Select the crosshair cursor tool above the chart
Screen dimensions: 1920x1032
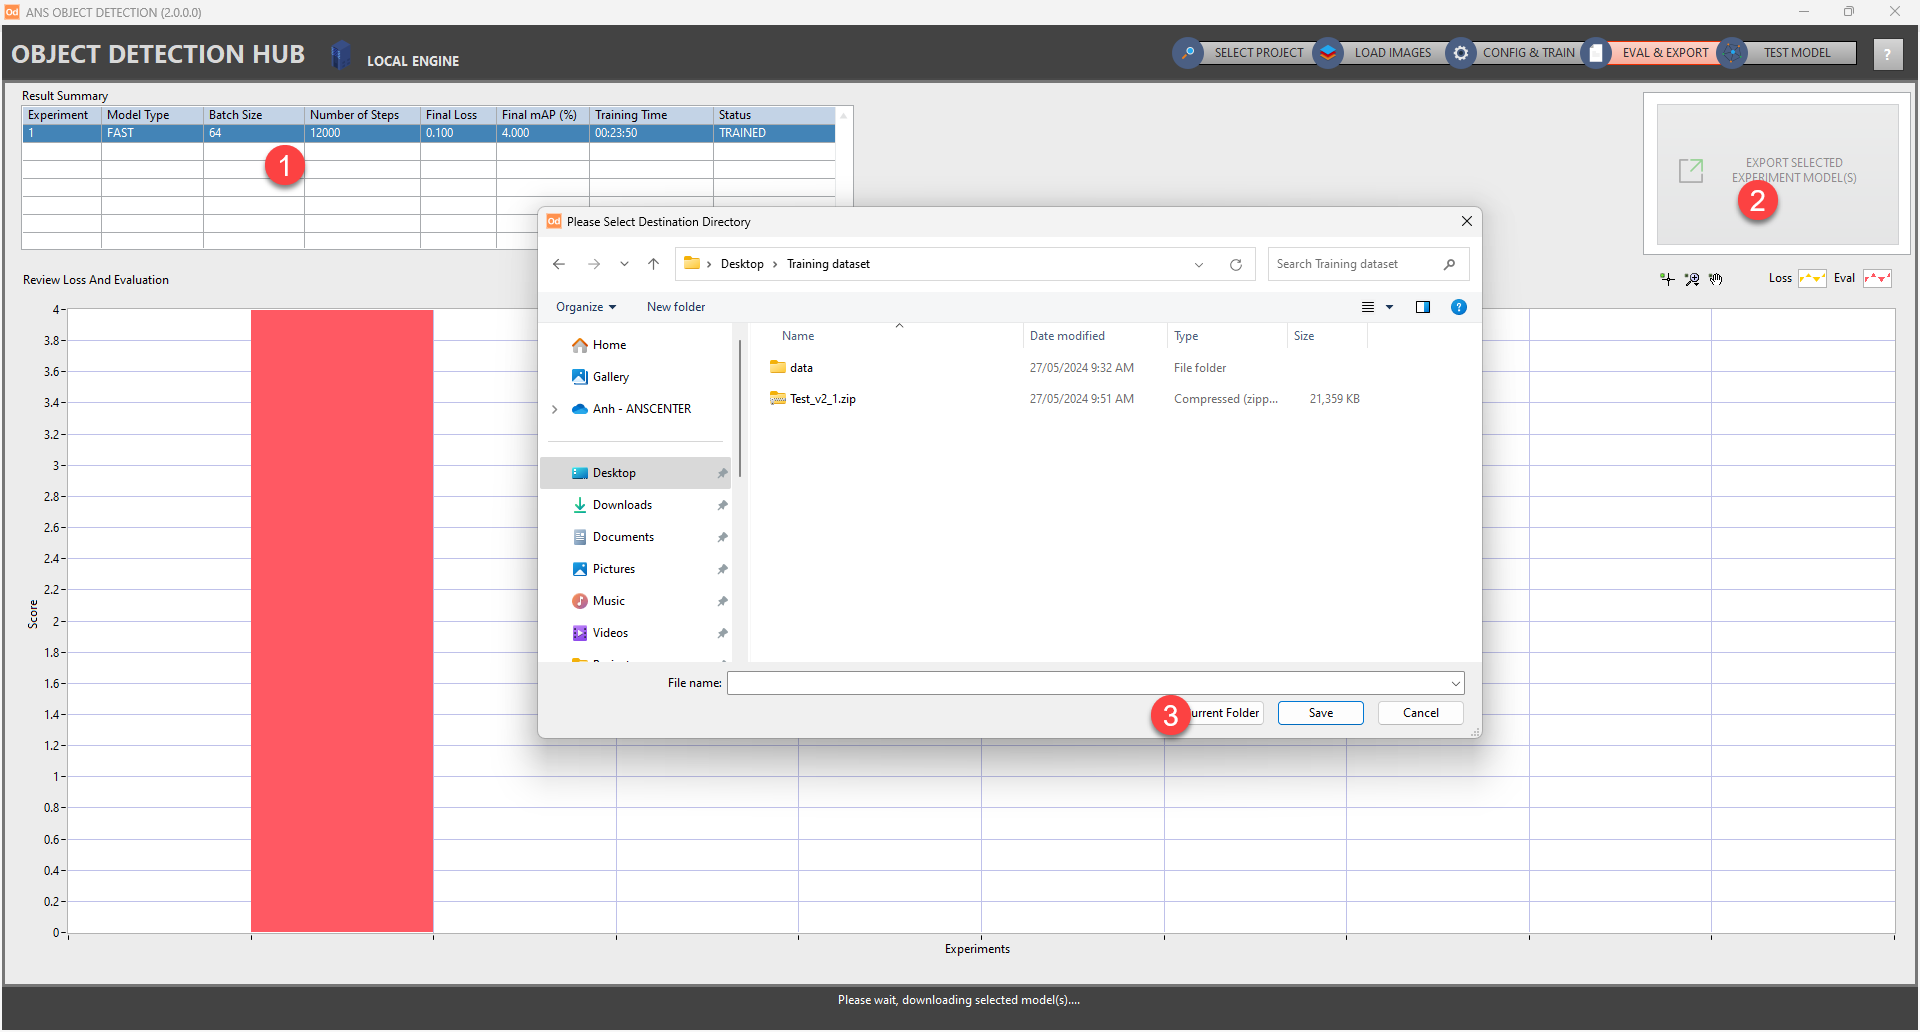pos(1667,279)
